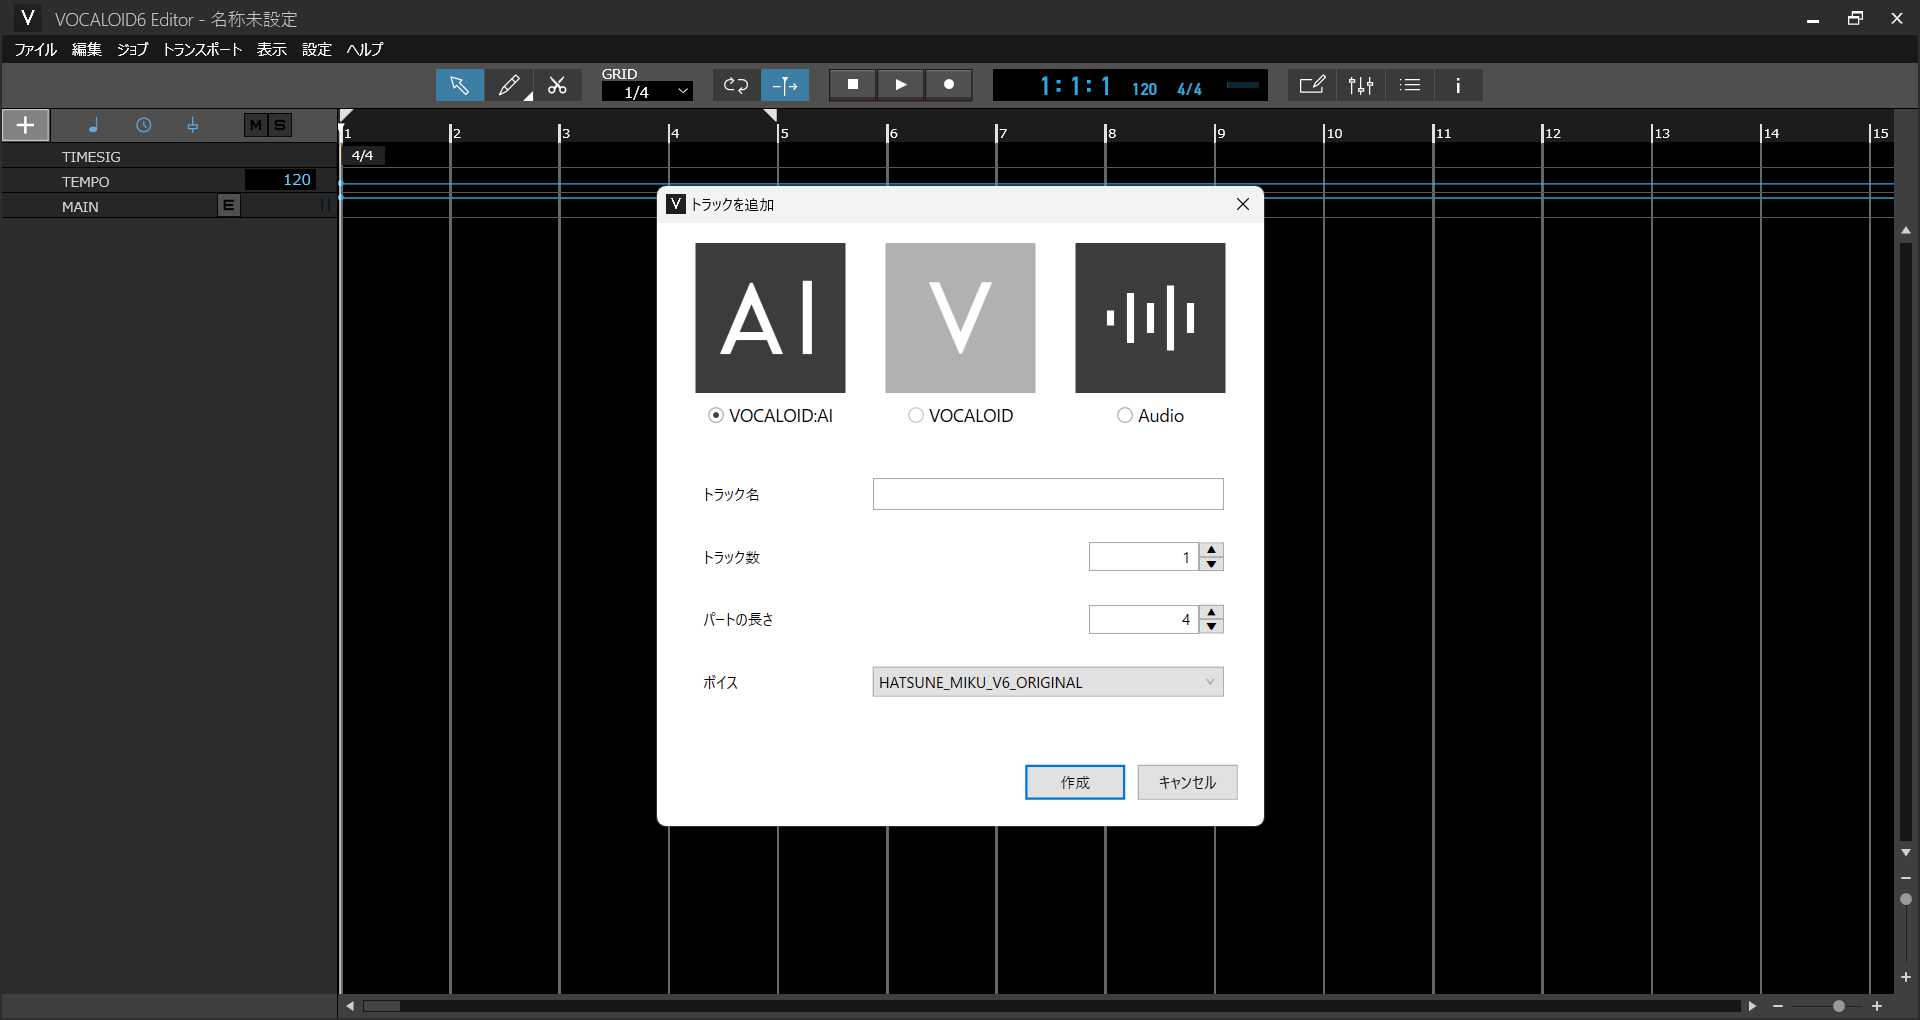
Task: Toggle the global solo S button
Action: (280, 125)
